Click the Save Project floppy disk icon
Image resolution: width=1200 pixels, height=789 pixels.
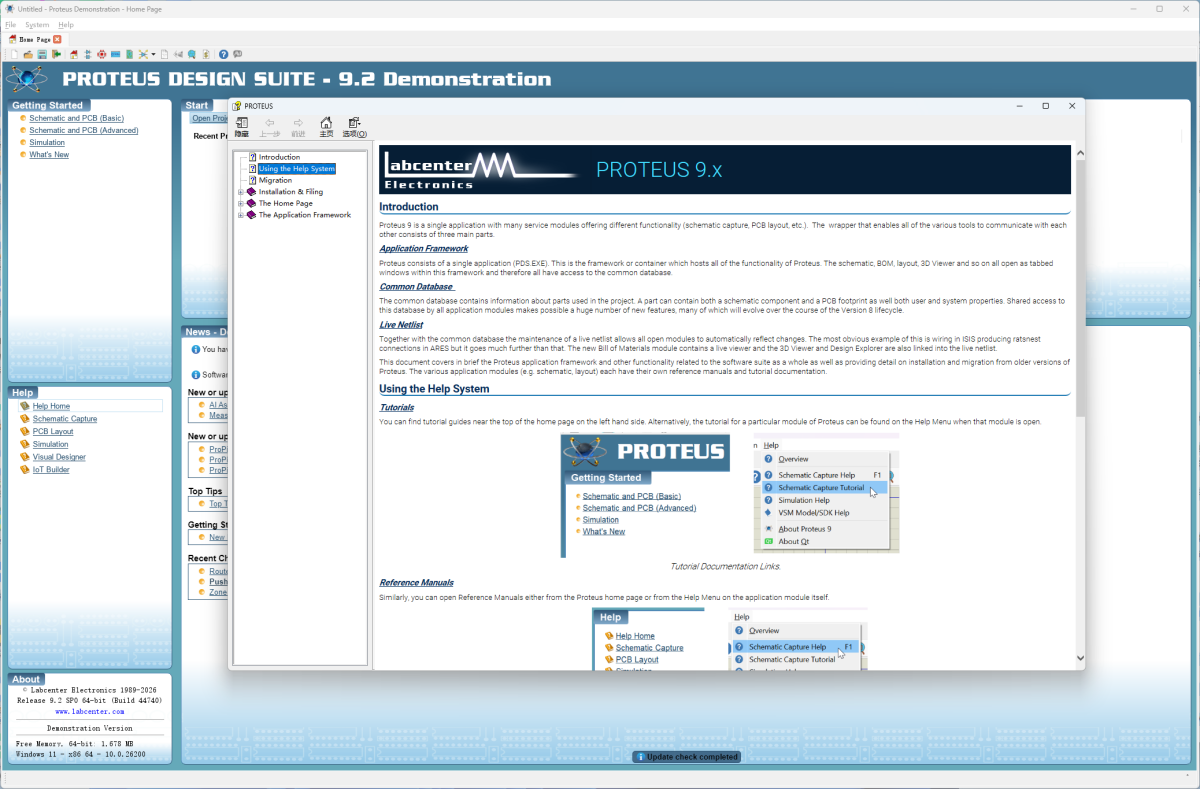click(42, 54)
